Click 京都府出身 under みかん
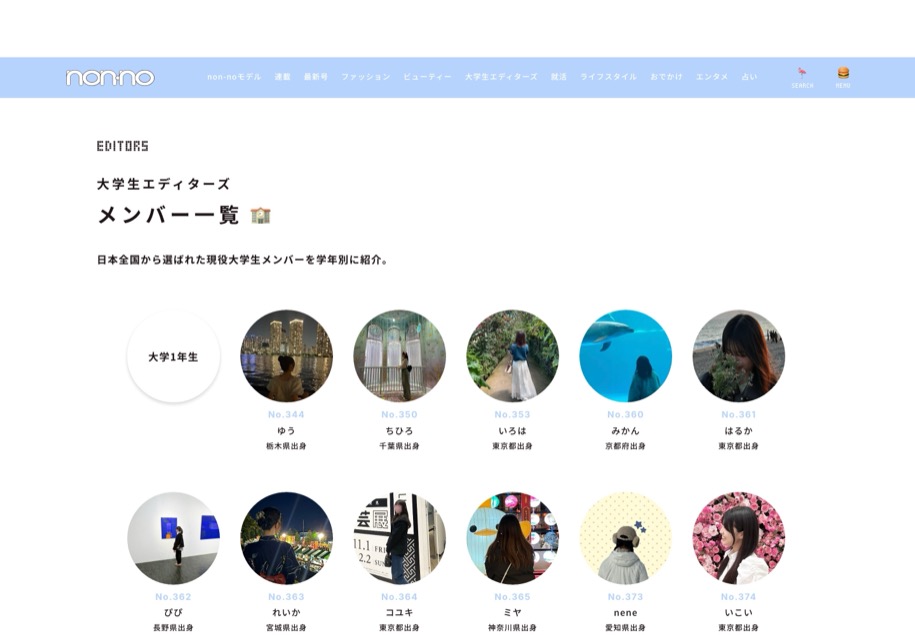Screen dimensions: 915x635 (x=626, y=446)
